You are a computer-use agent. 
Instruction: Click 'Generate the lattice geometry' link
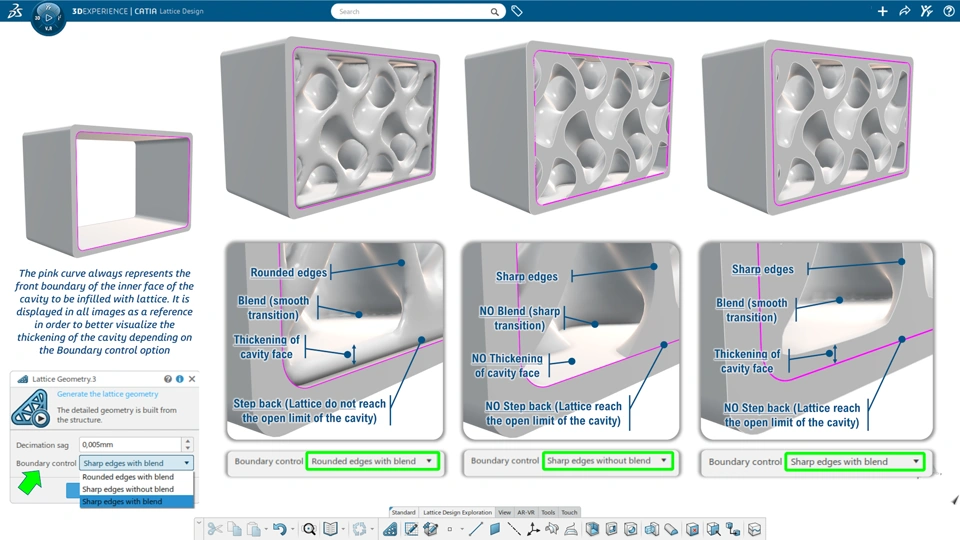108,394
